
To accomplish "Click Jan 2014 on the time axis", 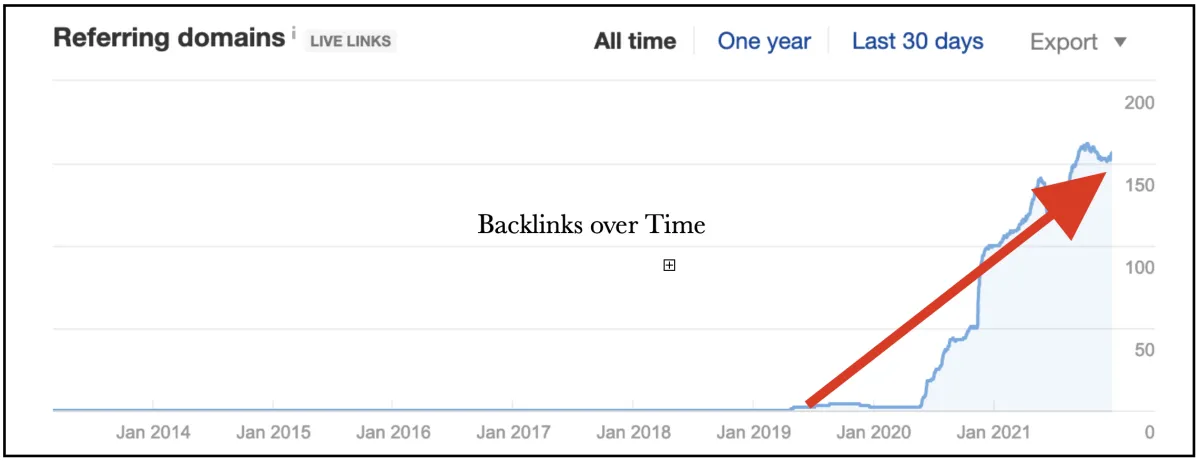I will [153, 433].
